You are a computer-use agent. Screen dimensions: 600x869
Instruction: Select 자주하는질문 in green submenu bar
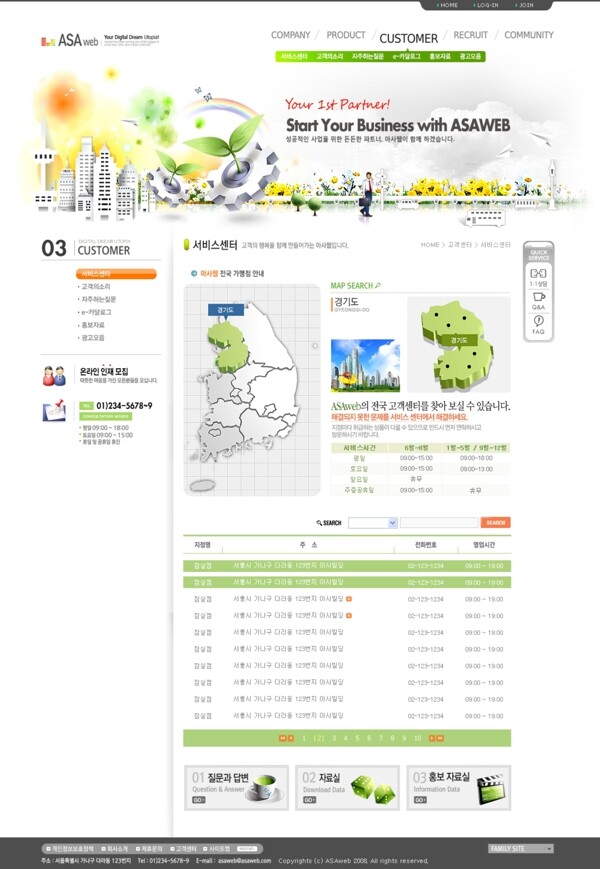(367, 57)
